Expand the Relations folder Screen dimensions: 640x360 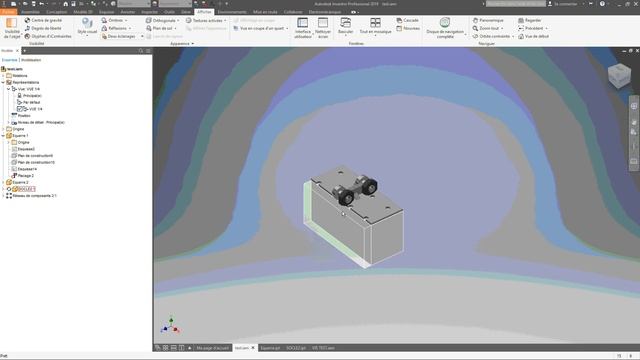pos(3,76)
